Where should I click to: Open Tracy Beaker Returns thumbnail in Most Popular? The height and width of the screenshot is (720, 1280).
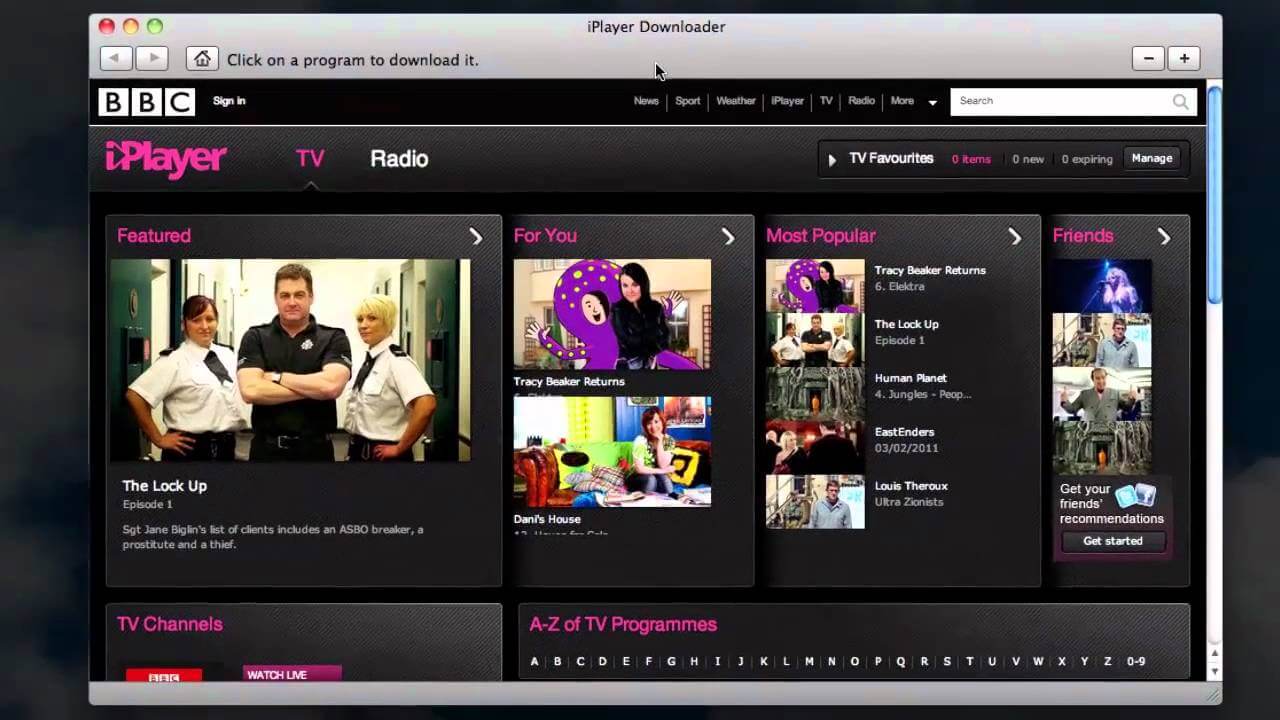tap(815, 286)
